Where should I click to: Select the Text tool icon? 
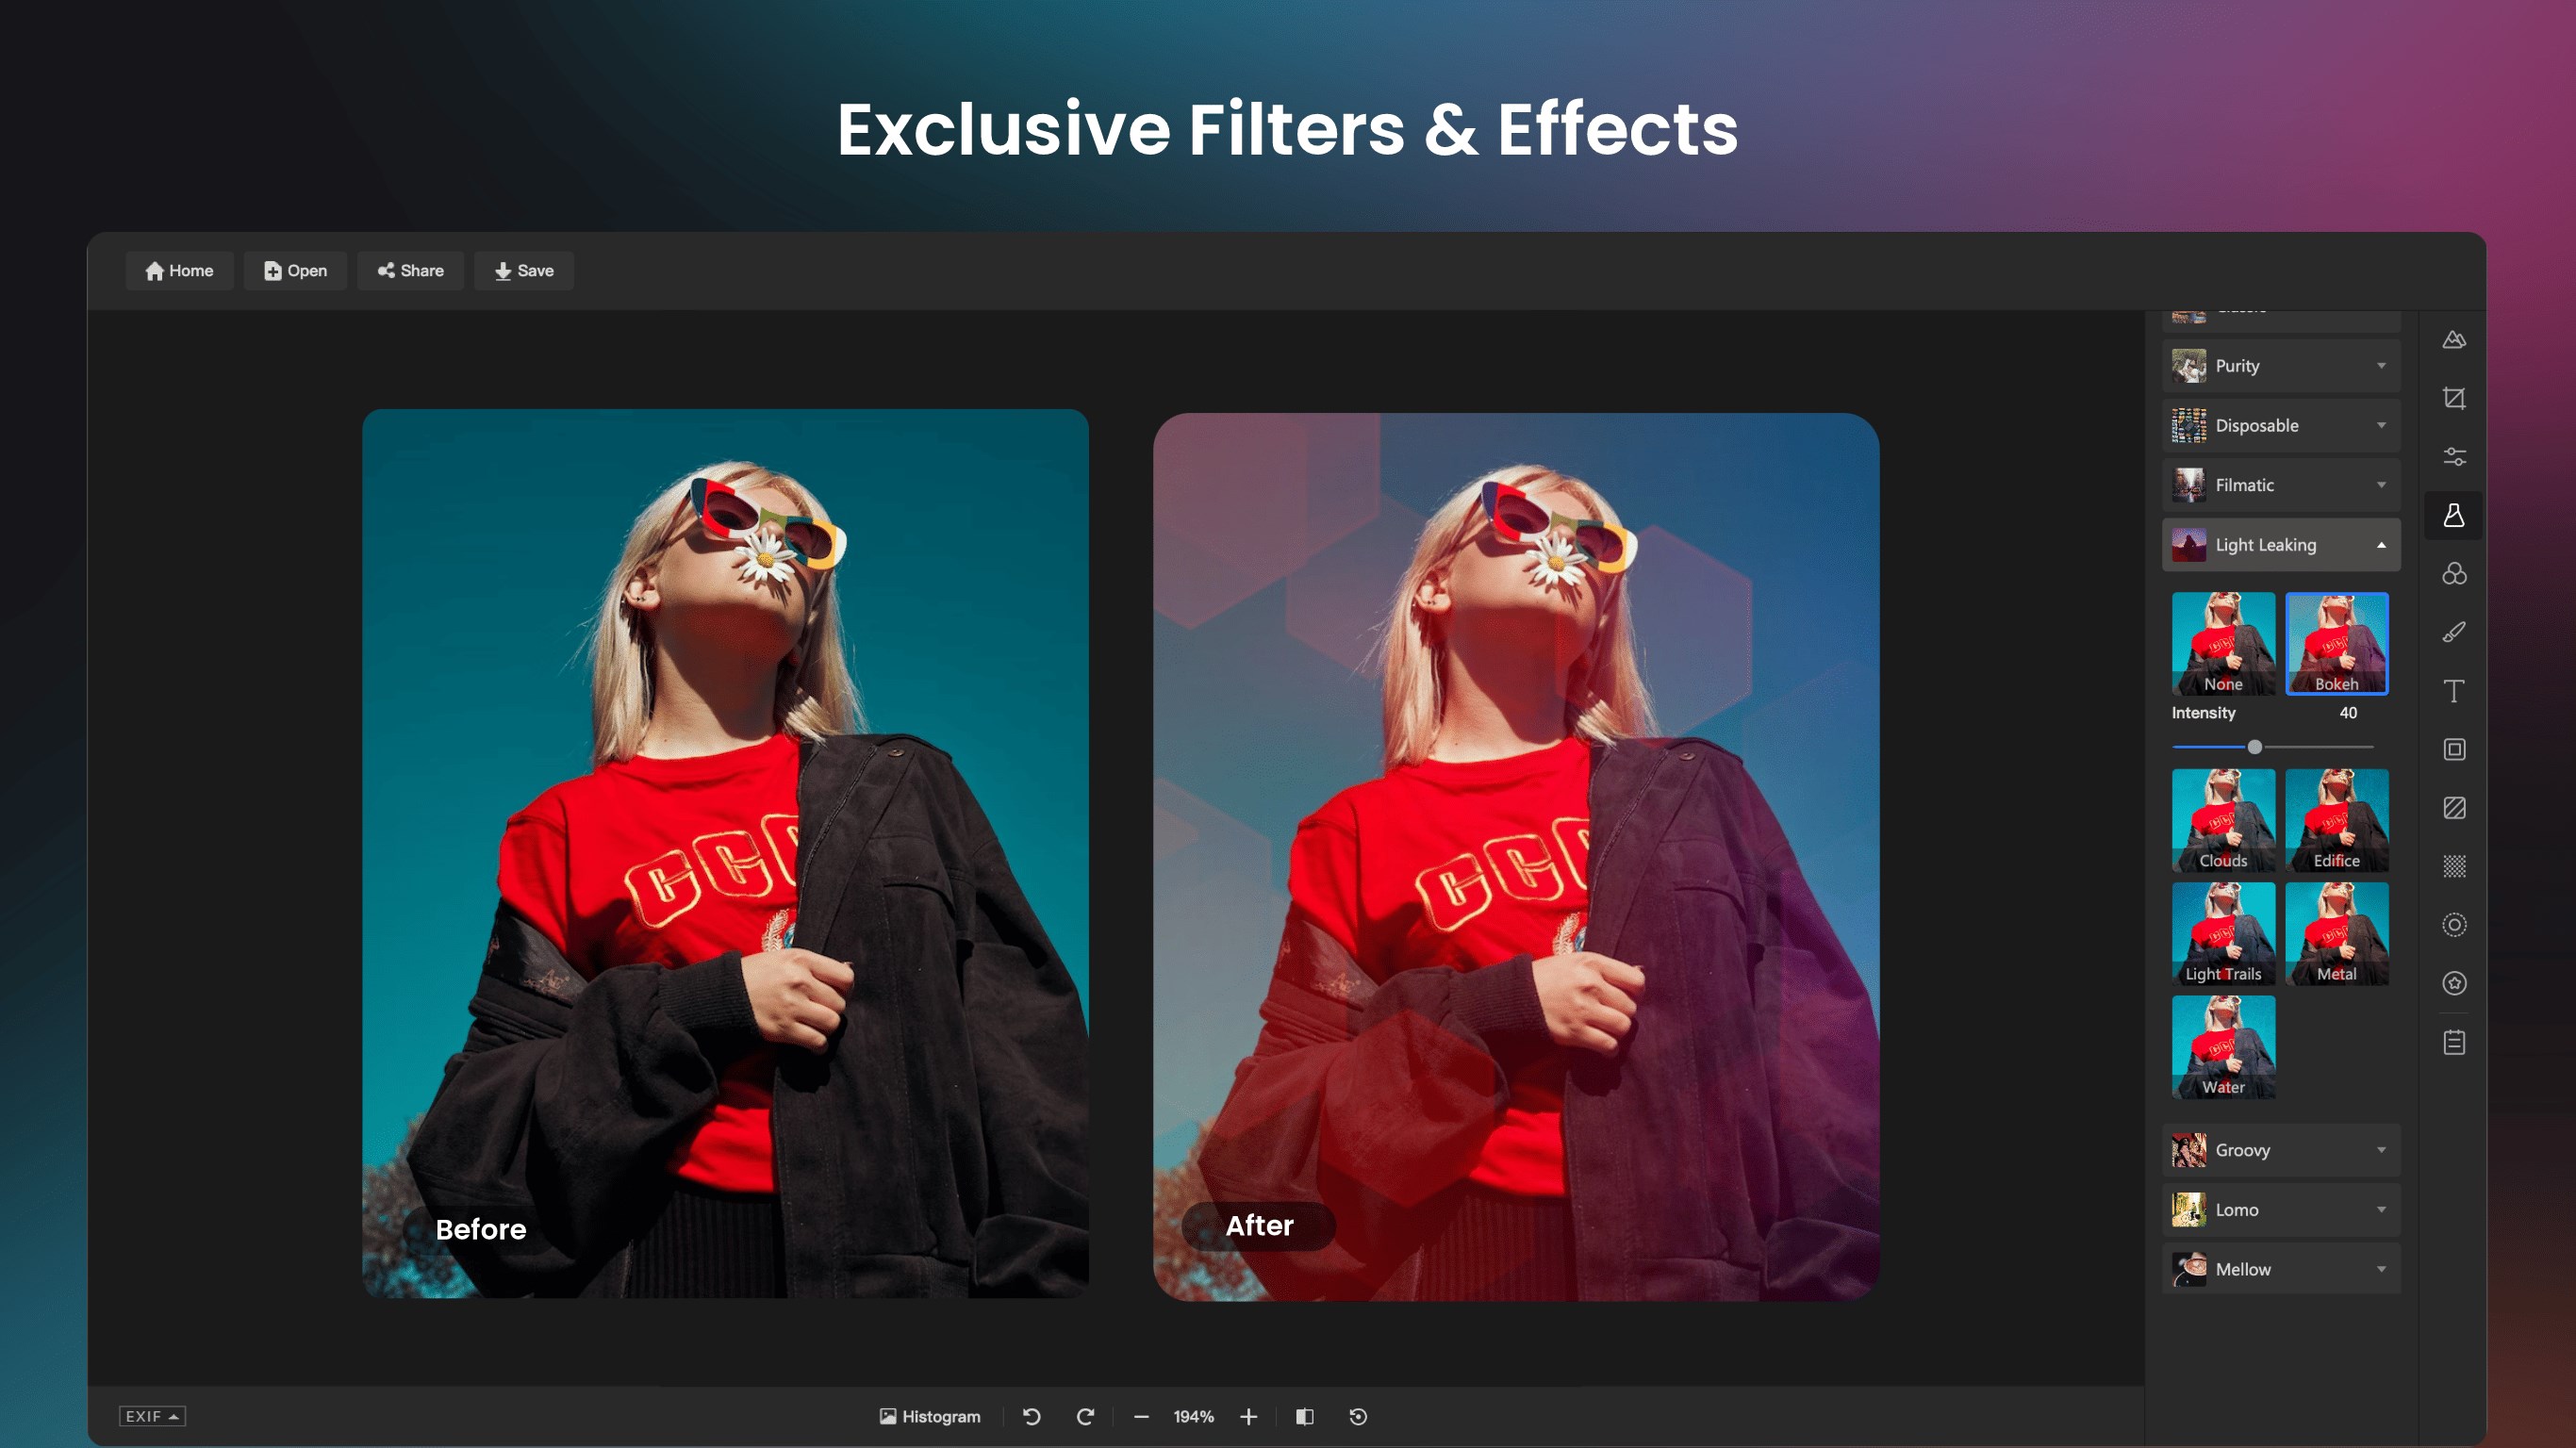[2453, 691]
